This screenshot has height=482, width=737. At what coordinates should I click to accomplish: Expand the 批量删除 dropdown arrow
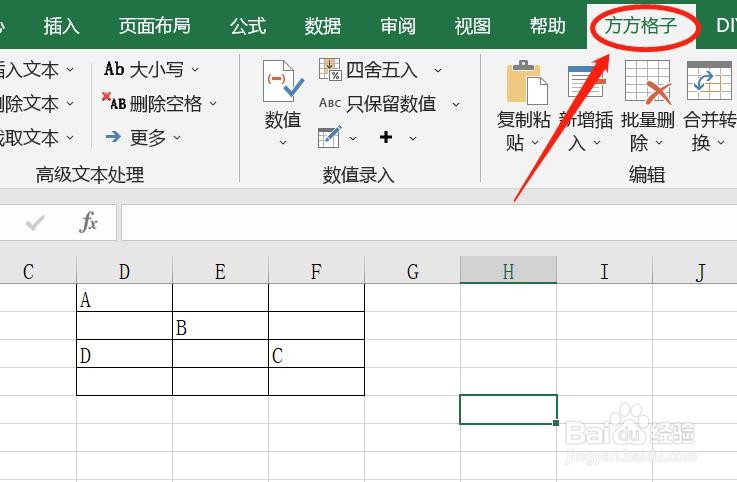pyautogui.click(x=659, y=142)
